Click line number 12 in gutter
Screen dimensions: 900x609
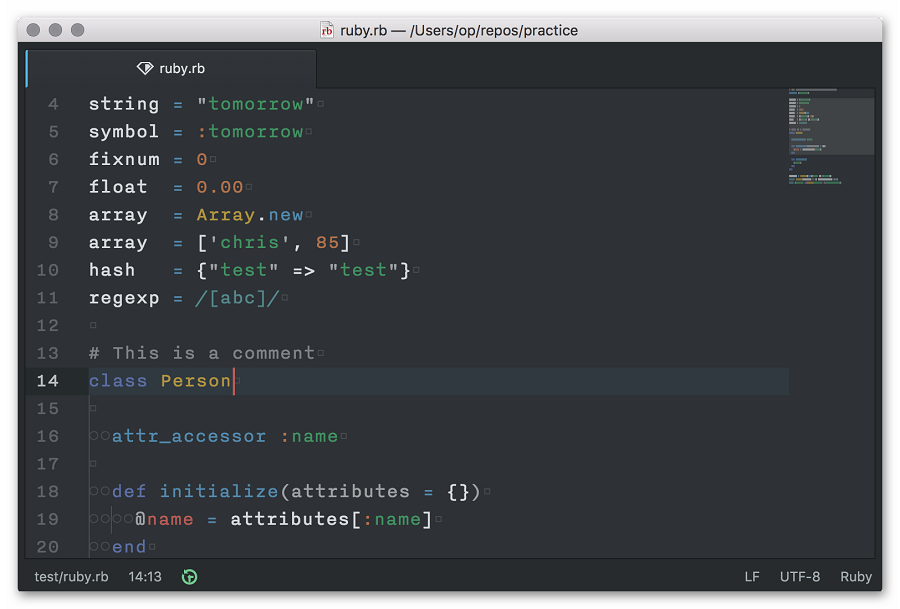coord(48,325)
